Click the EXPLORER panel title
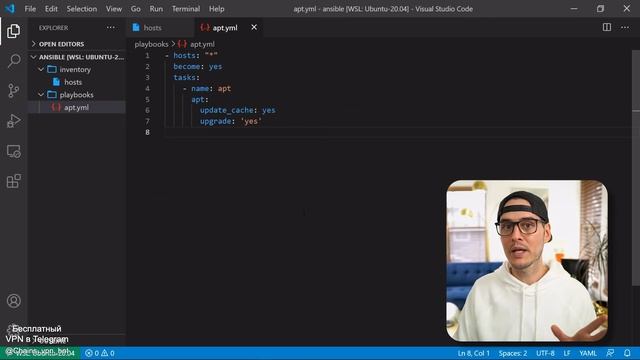The width and height of the screenshot is (640, 360). point(53,28)
